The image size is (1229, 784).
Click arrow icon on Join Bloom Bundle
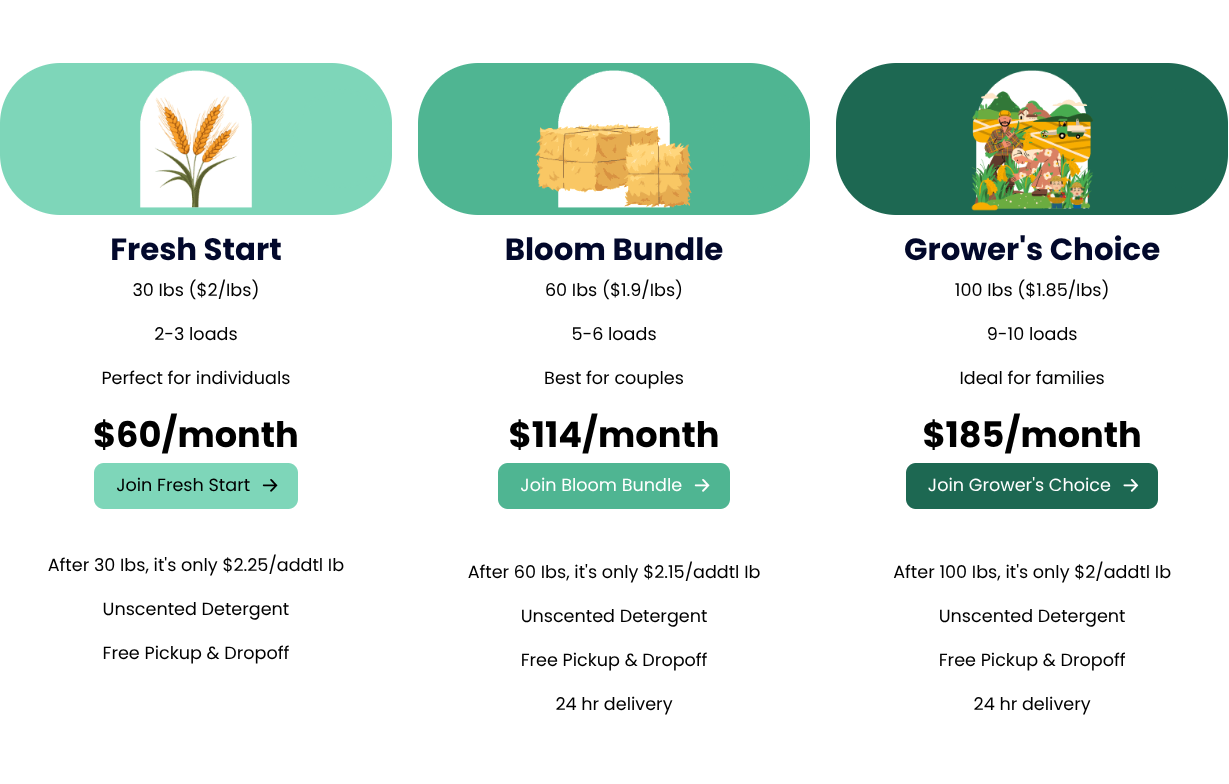coord(702,485)
